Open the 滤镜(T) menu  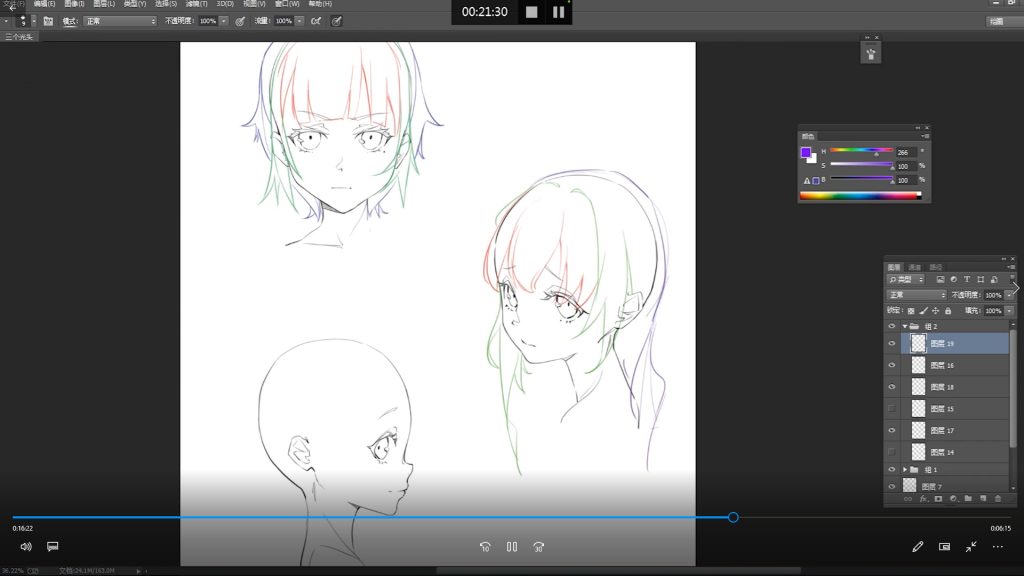point(197,4)
